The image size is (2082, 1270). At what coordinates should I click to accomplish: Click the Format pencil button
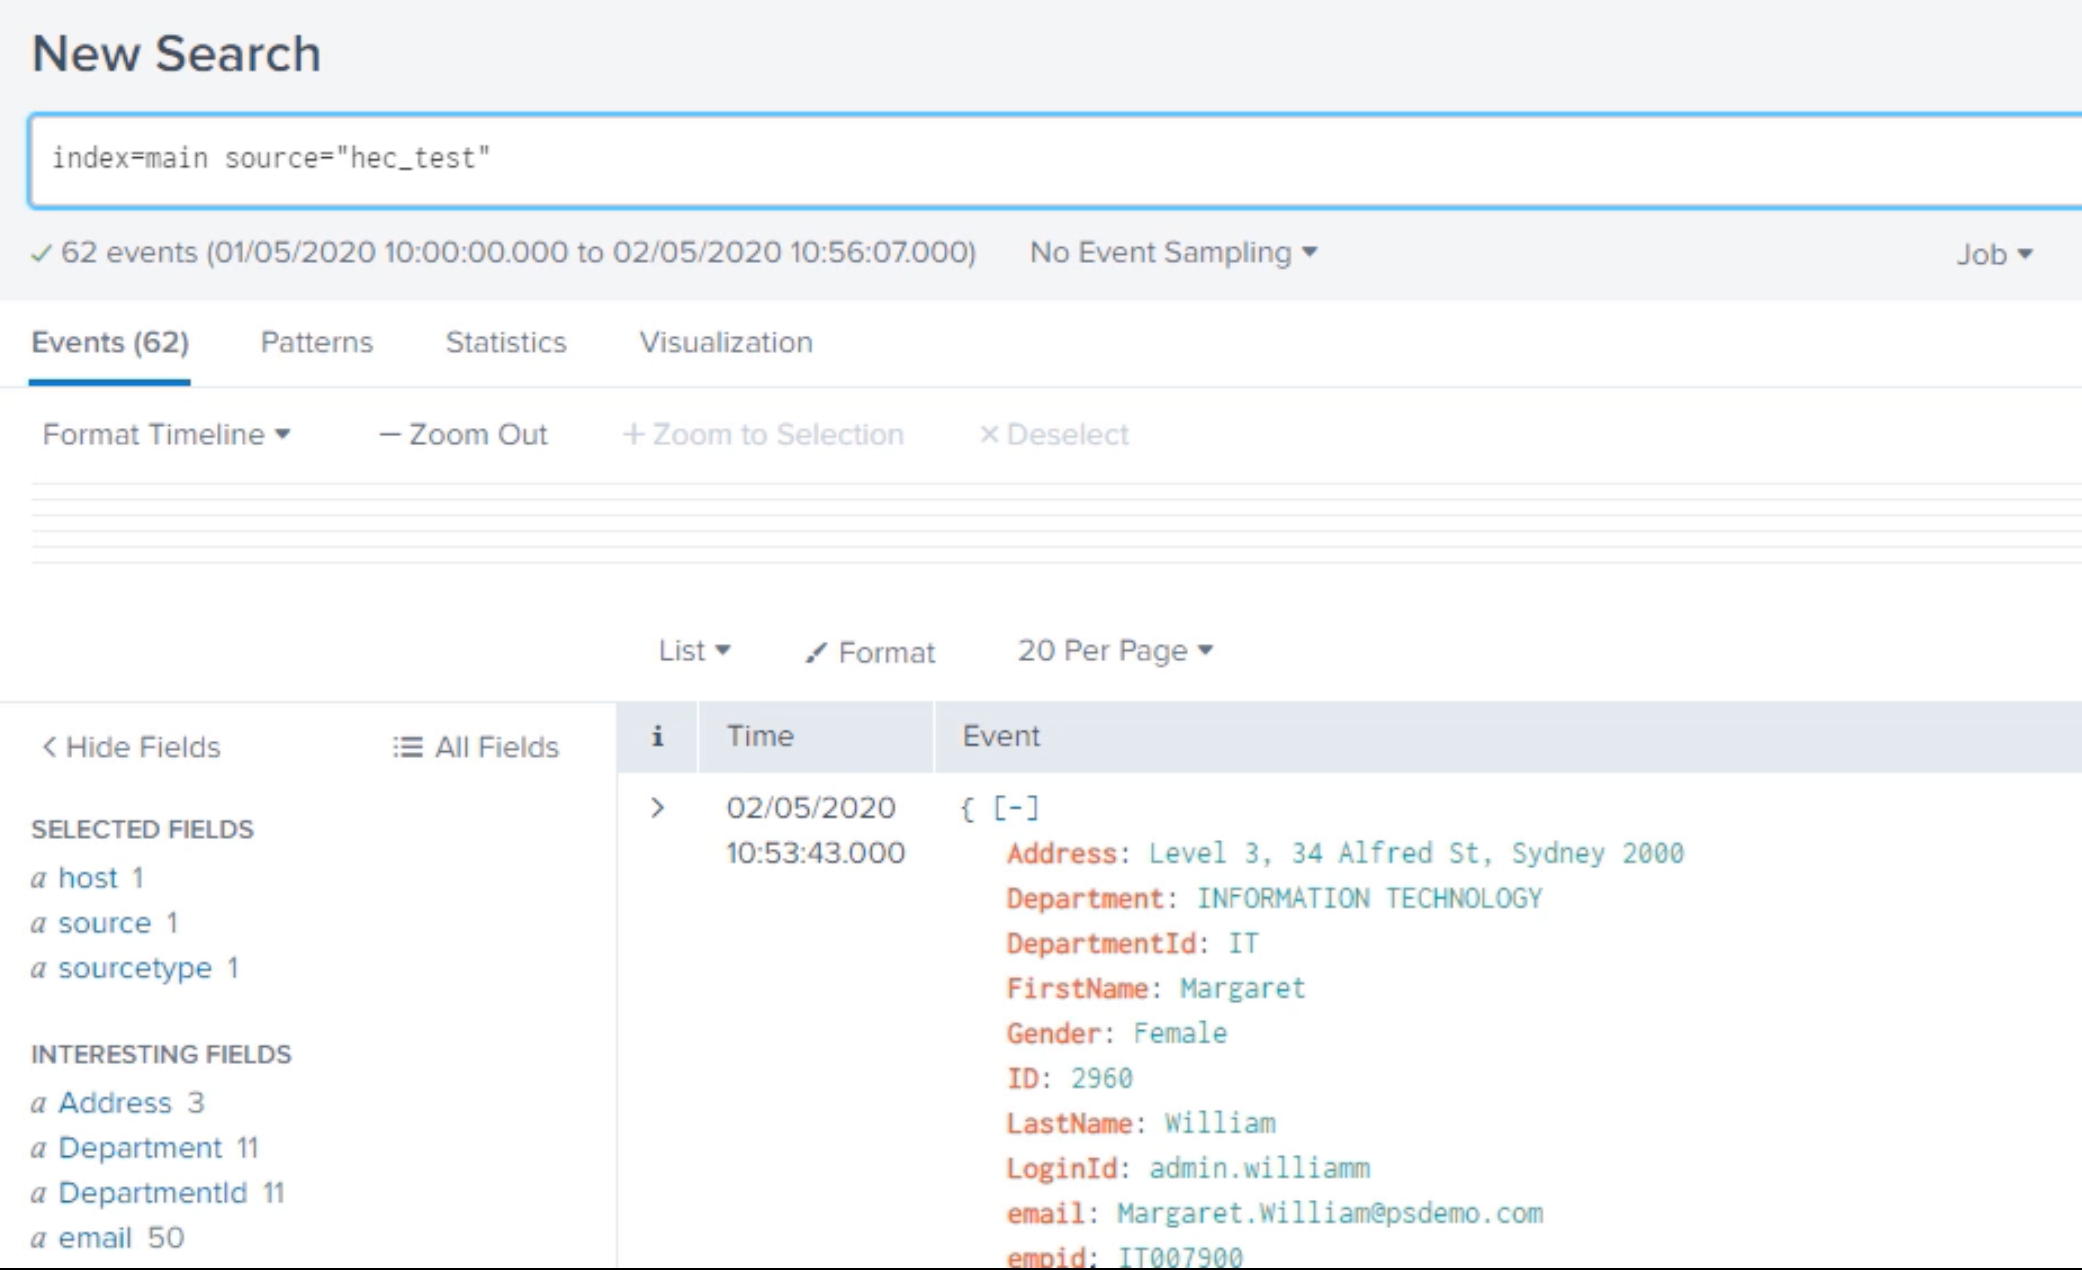coord(870,652)
